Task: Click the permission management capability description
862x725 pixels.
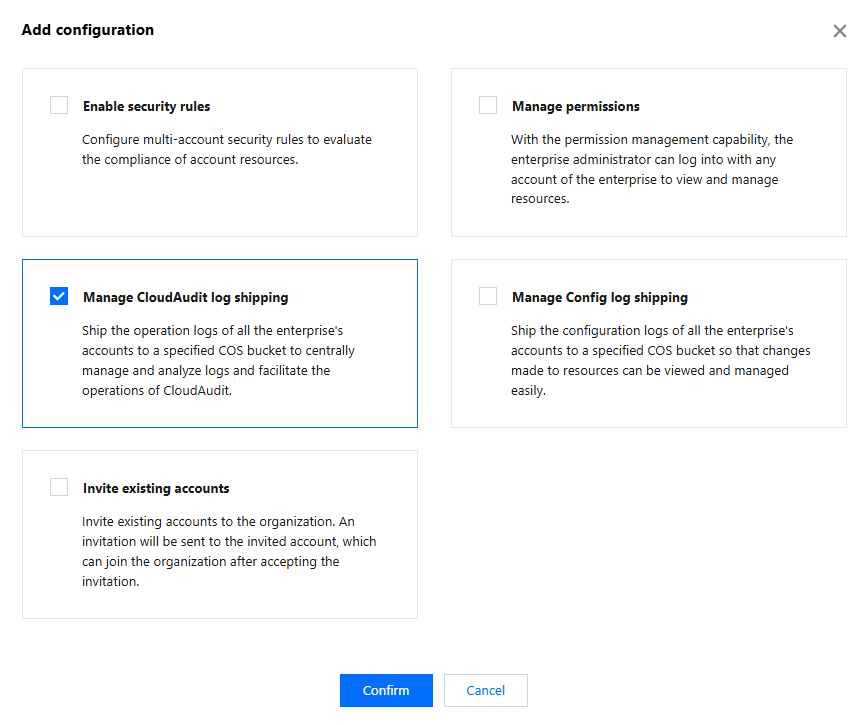Action: (651, 169)
